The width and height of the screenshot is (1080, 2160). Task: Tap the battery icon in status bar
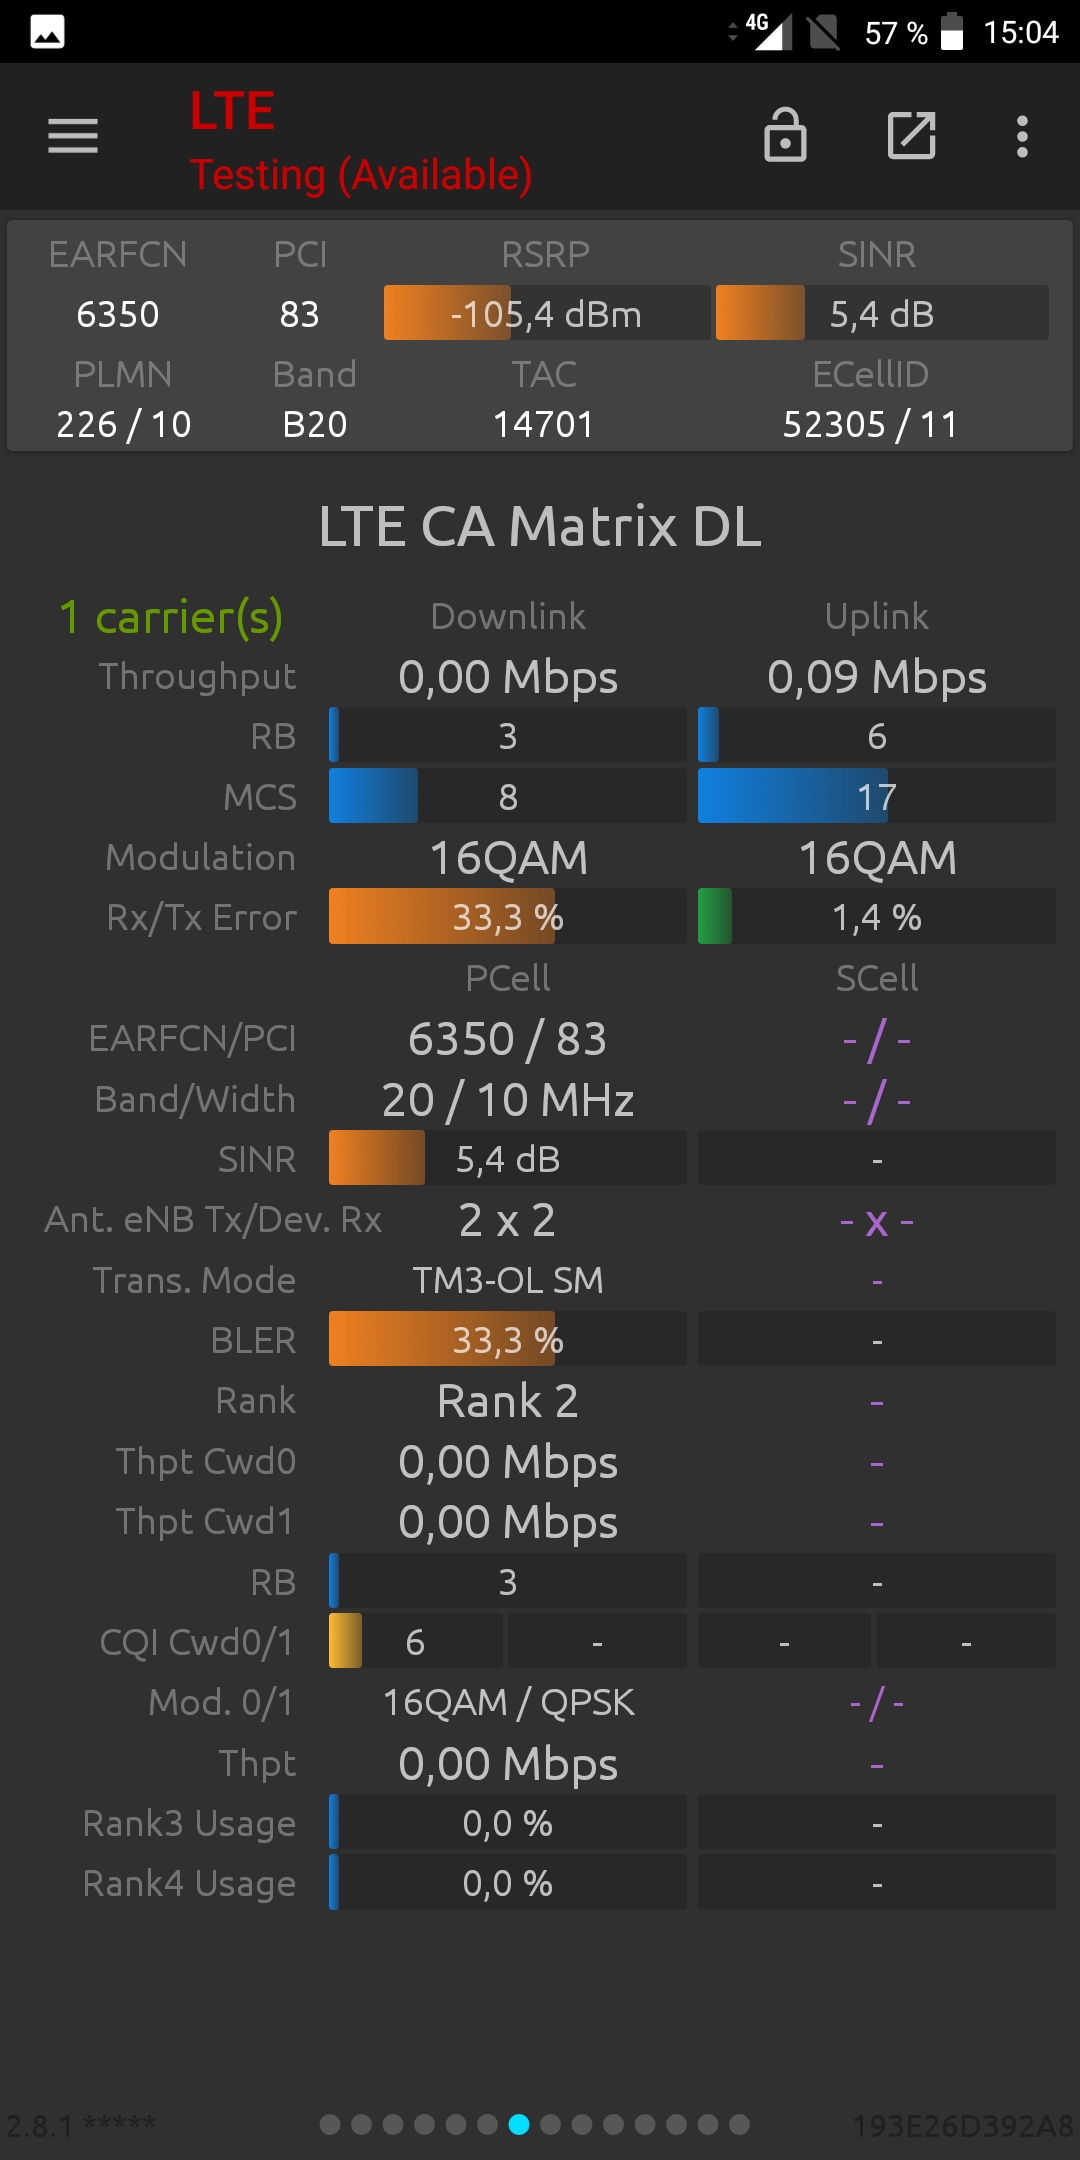(x=952, y=32)
